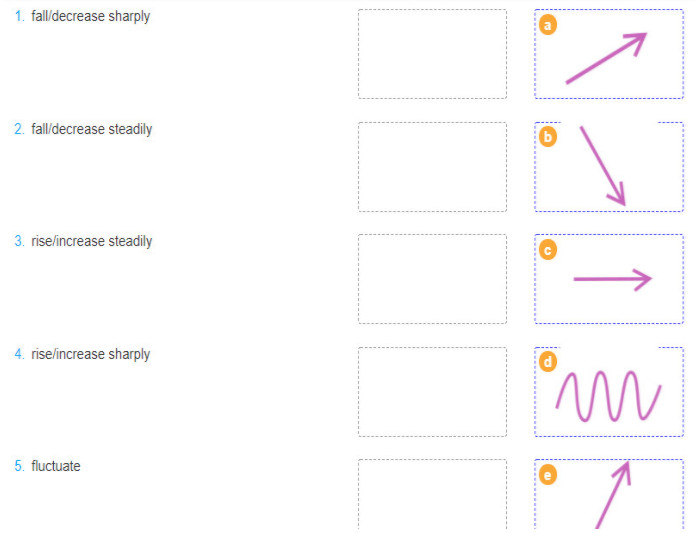
Task: Select the gently rising arrow in card a
Action: (x=606, y=58)
